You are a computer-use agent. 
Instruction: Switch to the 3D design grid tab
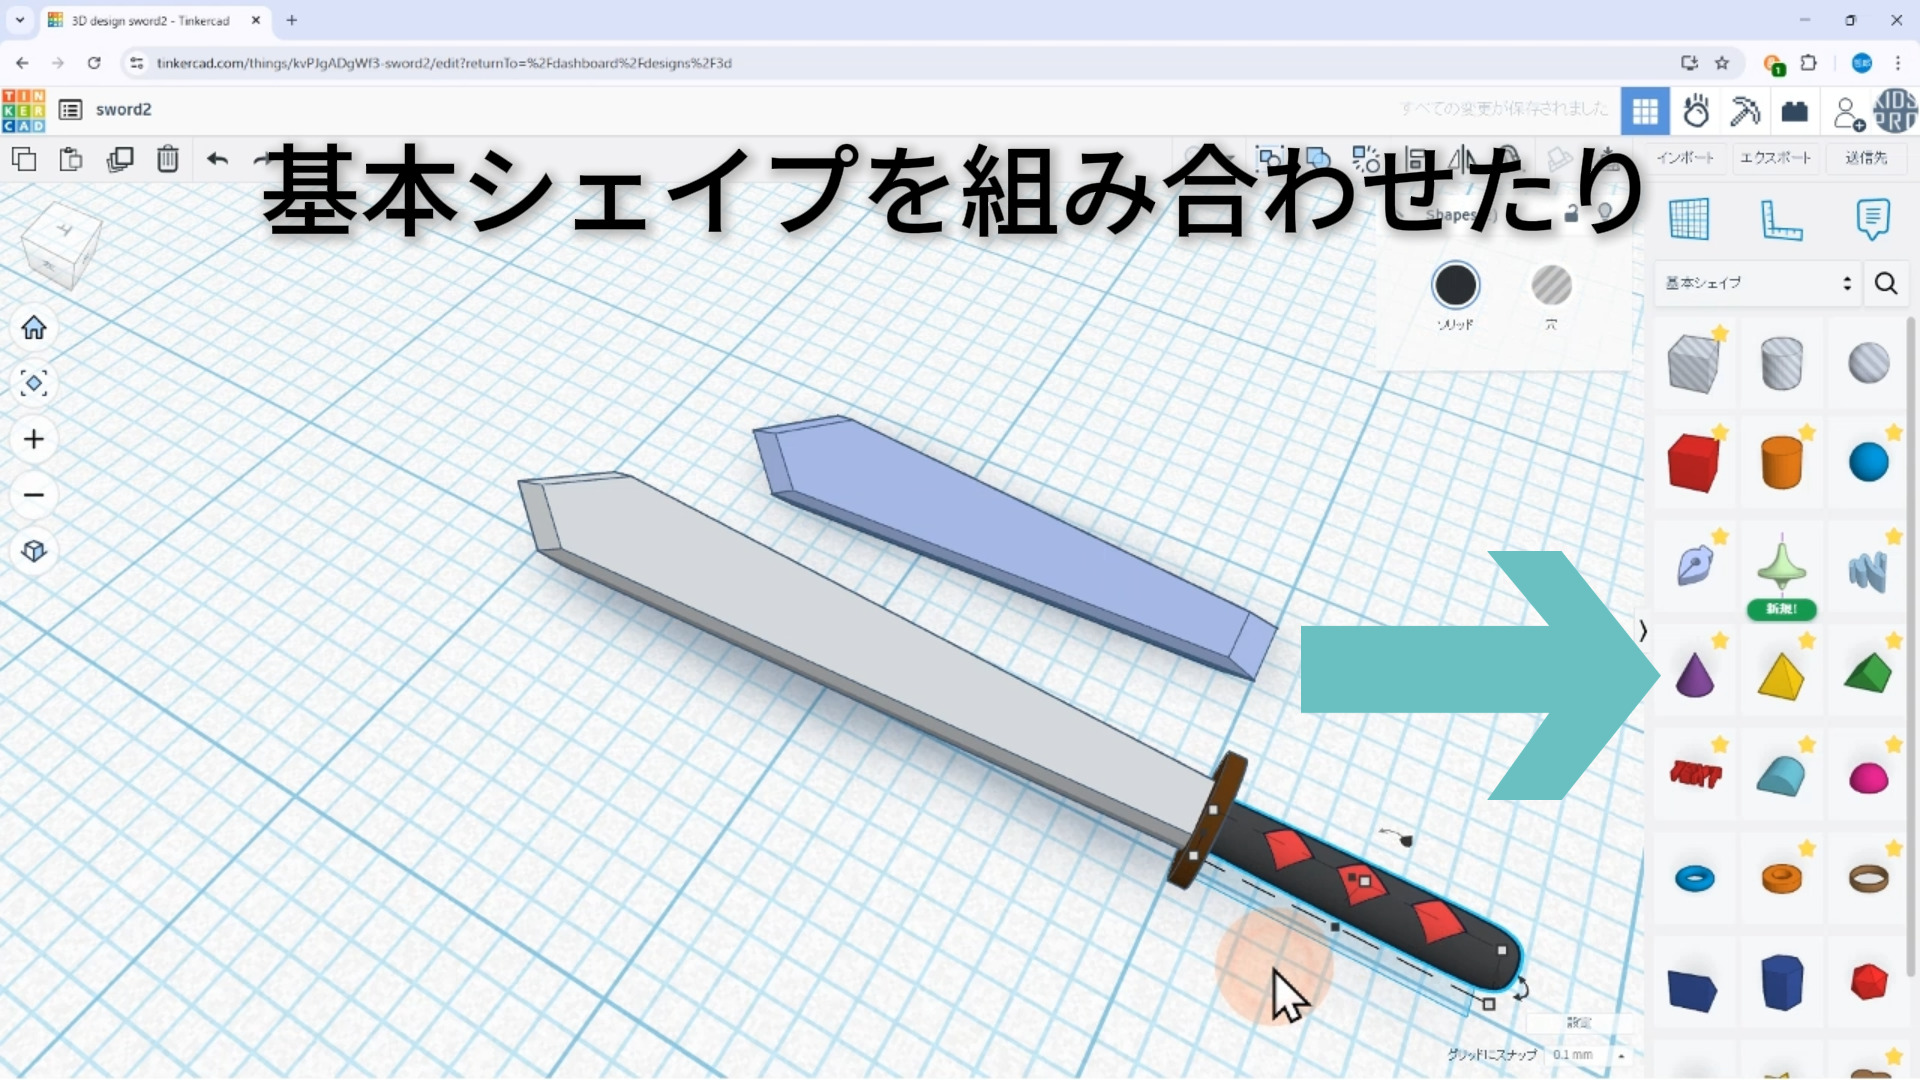1645,111
